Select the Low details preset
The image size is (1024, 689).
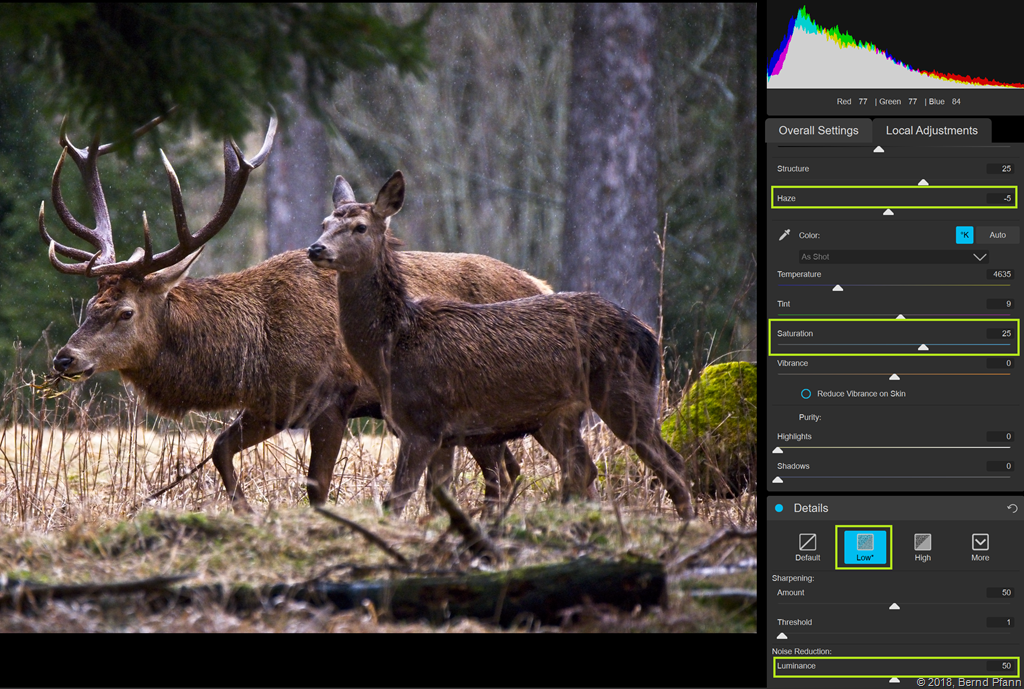coord(864,546)
